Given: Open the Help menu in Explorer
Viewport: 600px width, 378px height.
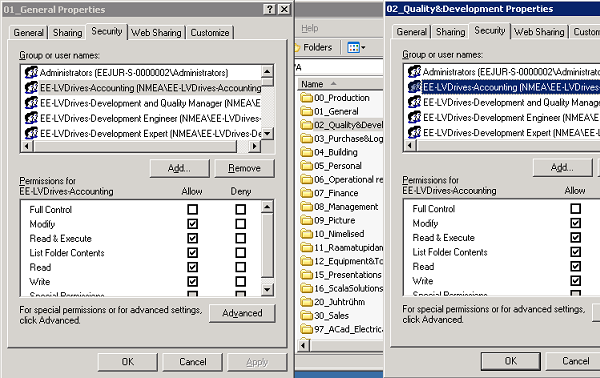Looking at the screenshot, I should (x=310, y=28).
